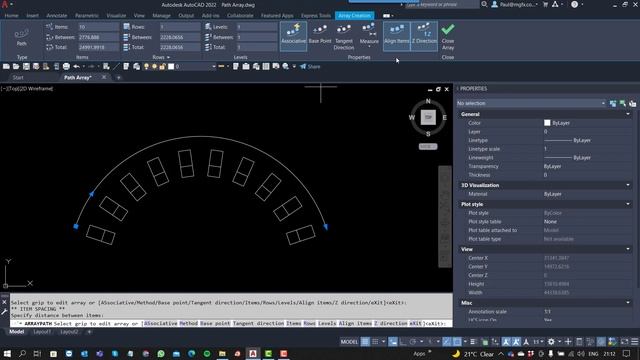640x360 pixels.
Task: Click the ByLayer color swatch in Properties
Action: [547, 123]
